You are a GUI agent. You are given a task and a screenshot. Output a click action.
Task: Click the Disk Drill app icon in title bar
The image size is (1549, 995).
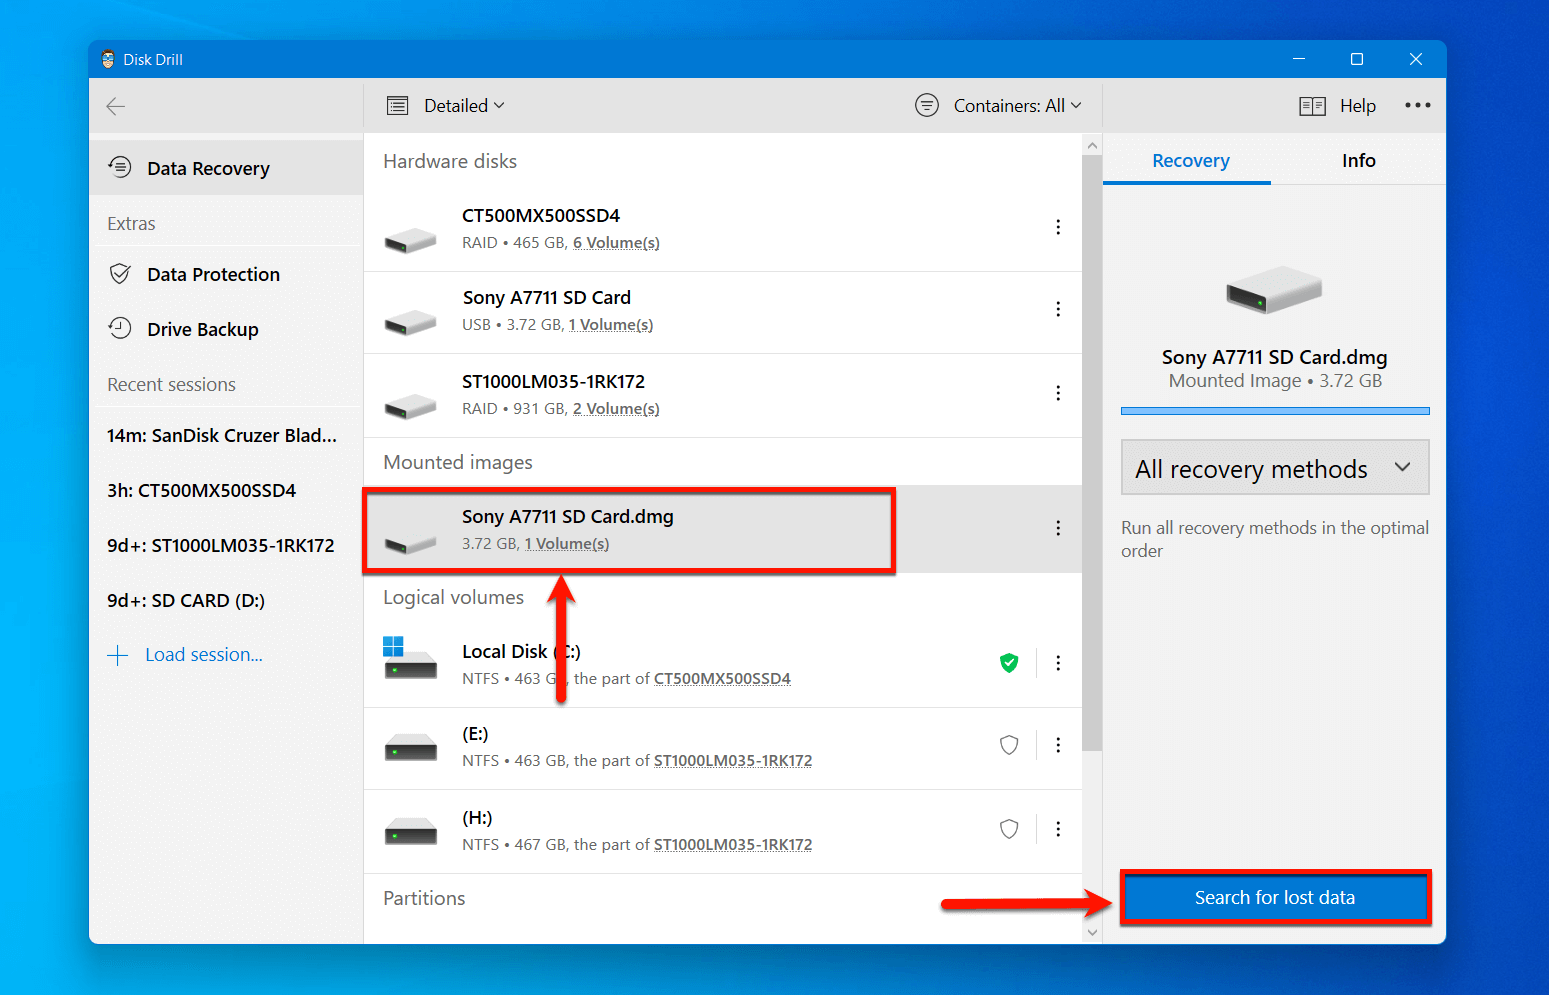(108, 59)
